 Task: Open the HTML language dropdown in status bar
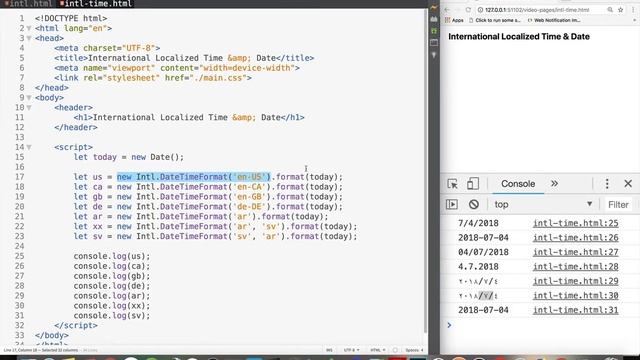click(378, 350)
